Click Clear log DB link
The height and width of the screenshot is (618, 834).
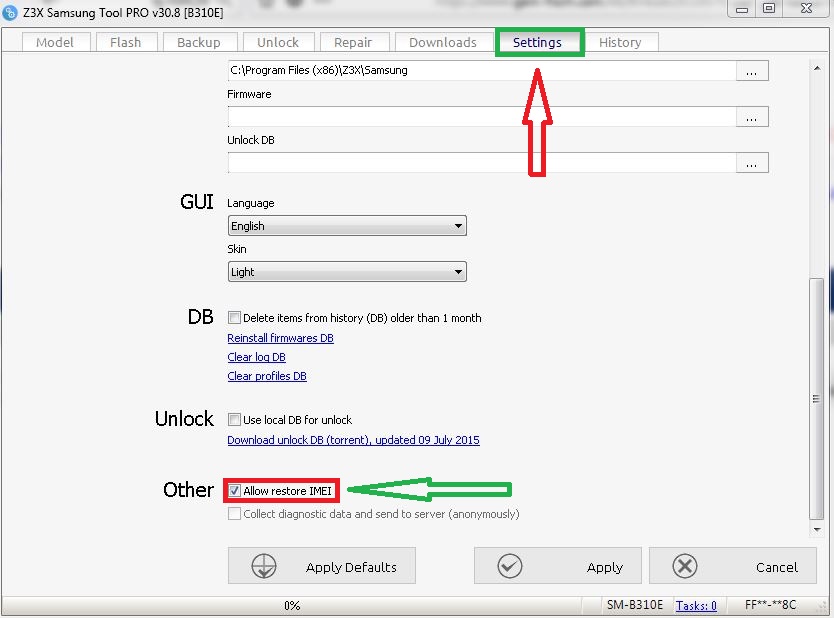tap(256, 357)
